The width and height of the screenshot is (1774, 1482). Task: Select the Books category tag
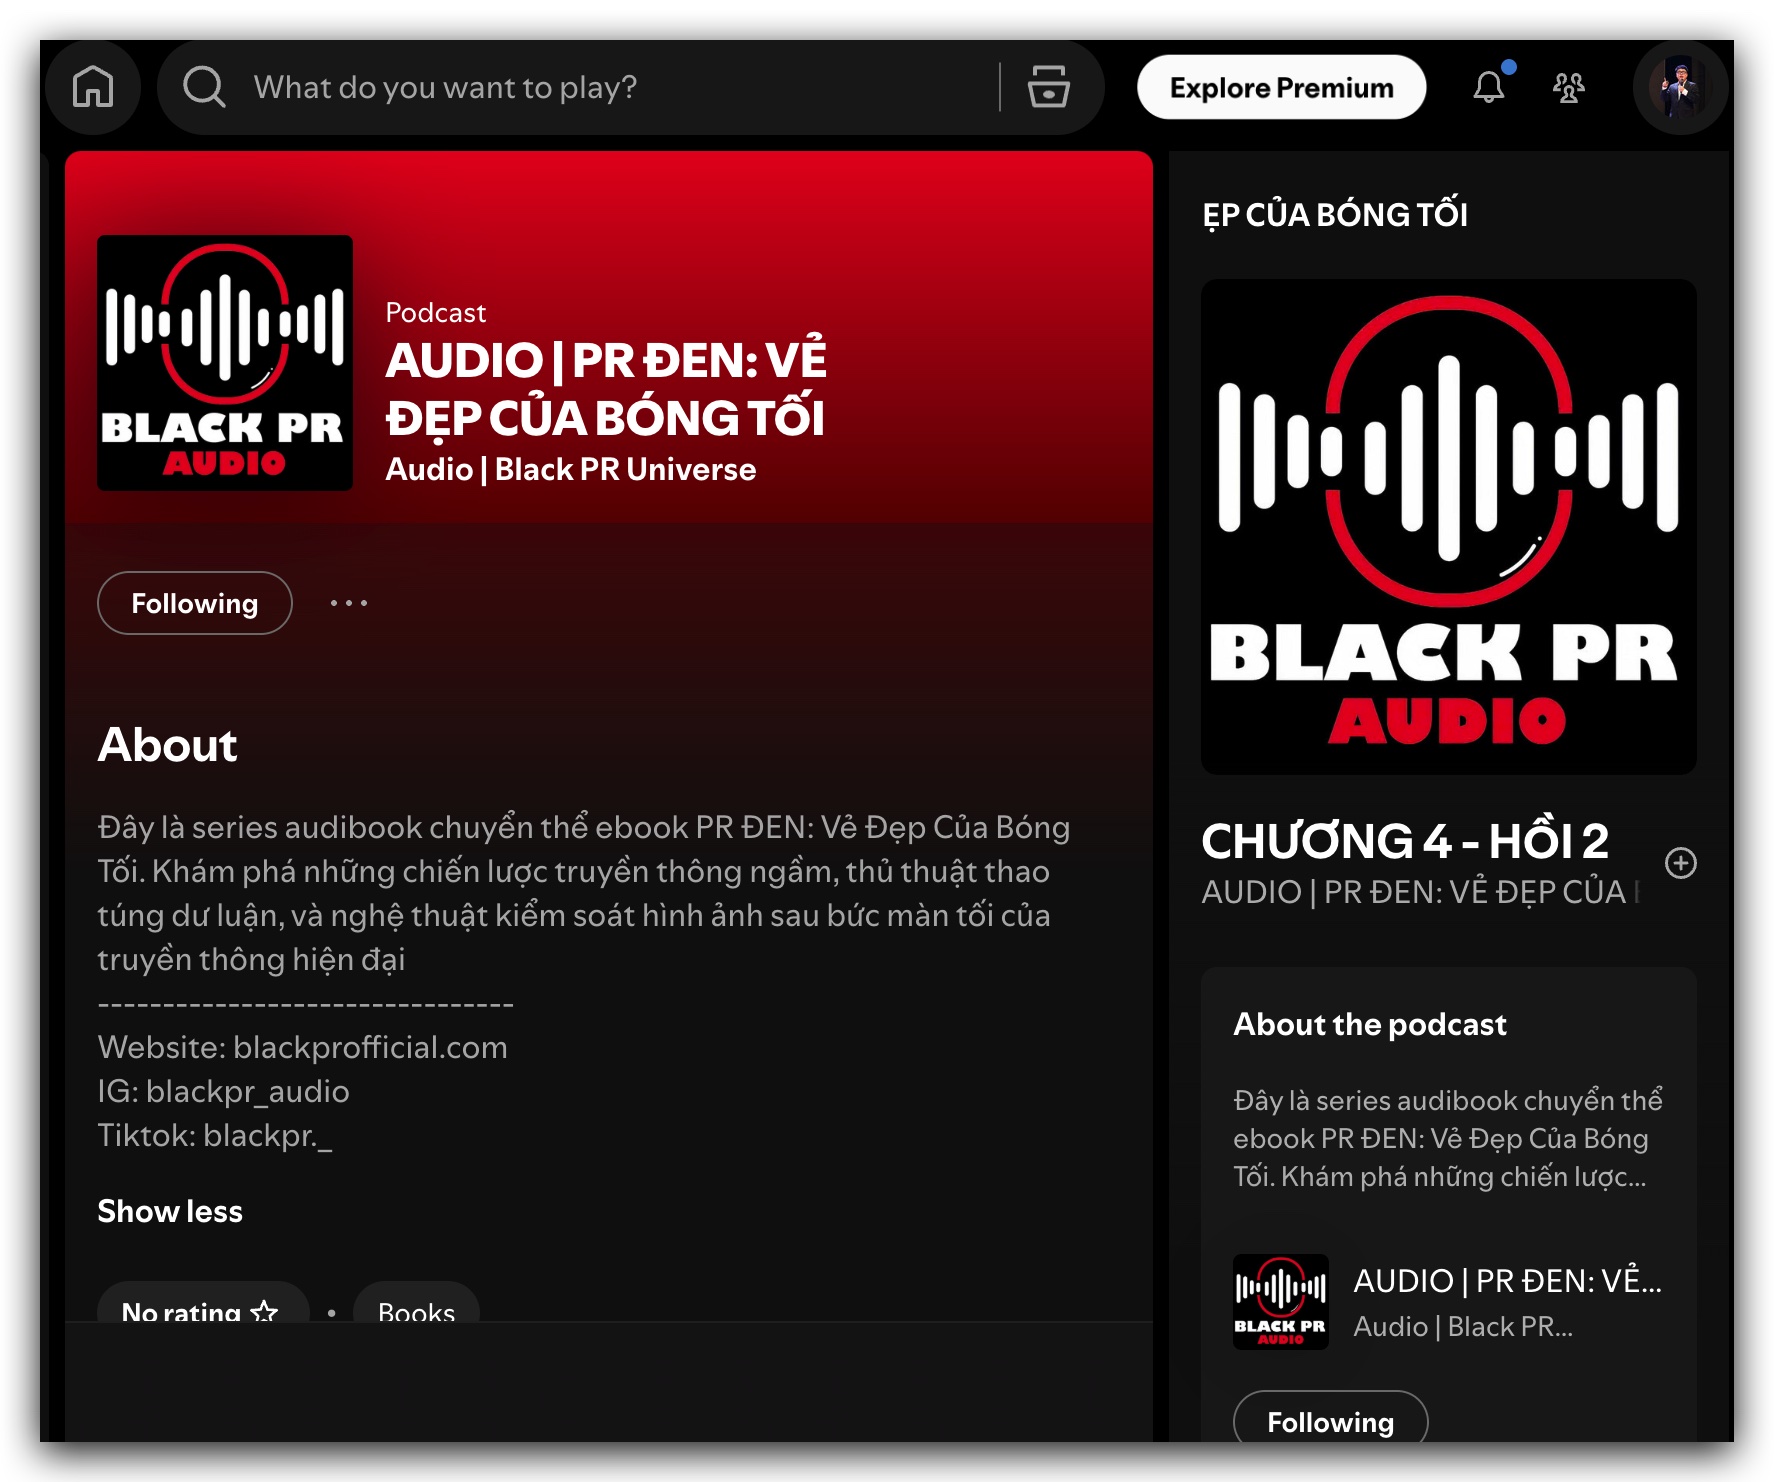click(x=416, y=1310)
